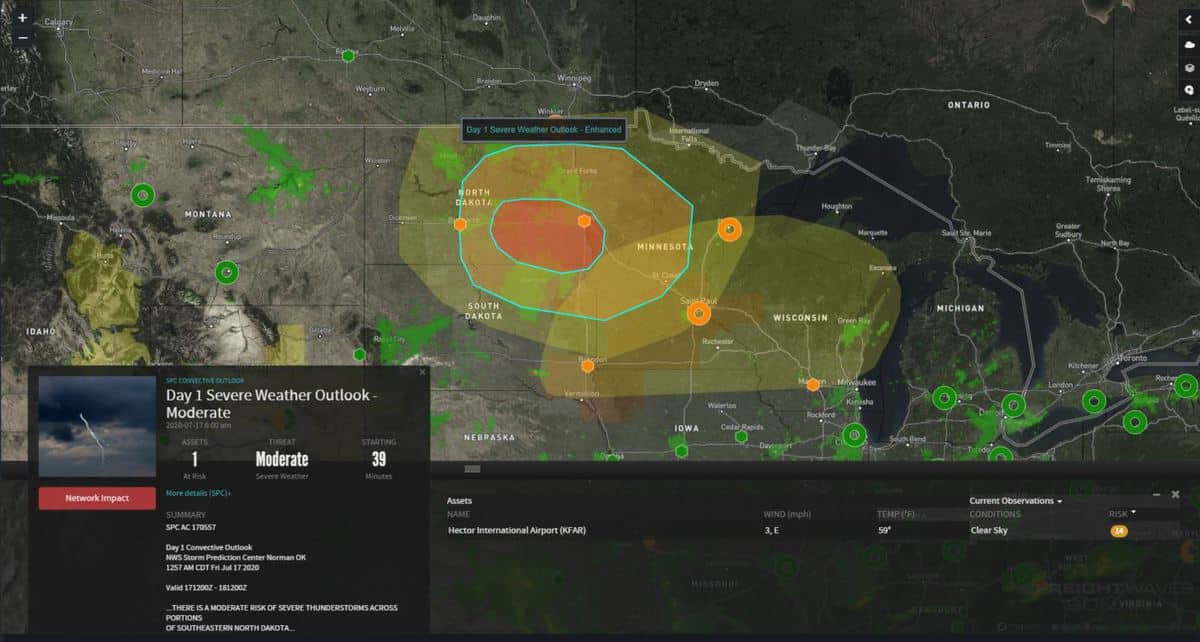Click the orange risk badge 34
Viewport: 1200px width, 642px height.
tap(1118, 531)
